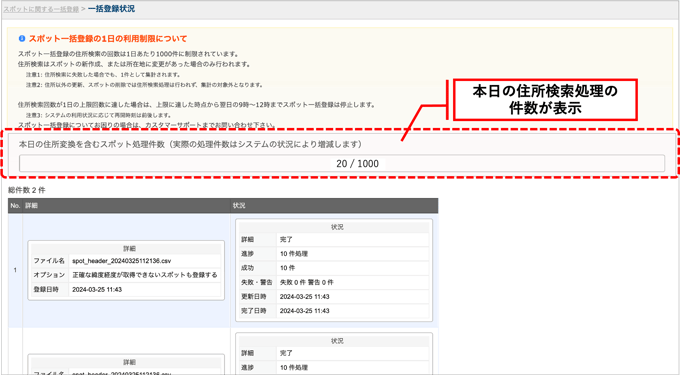Click the blue info icon beside the notice heading
Viewport: 680px width, 375px height.
22,39
